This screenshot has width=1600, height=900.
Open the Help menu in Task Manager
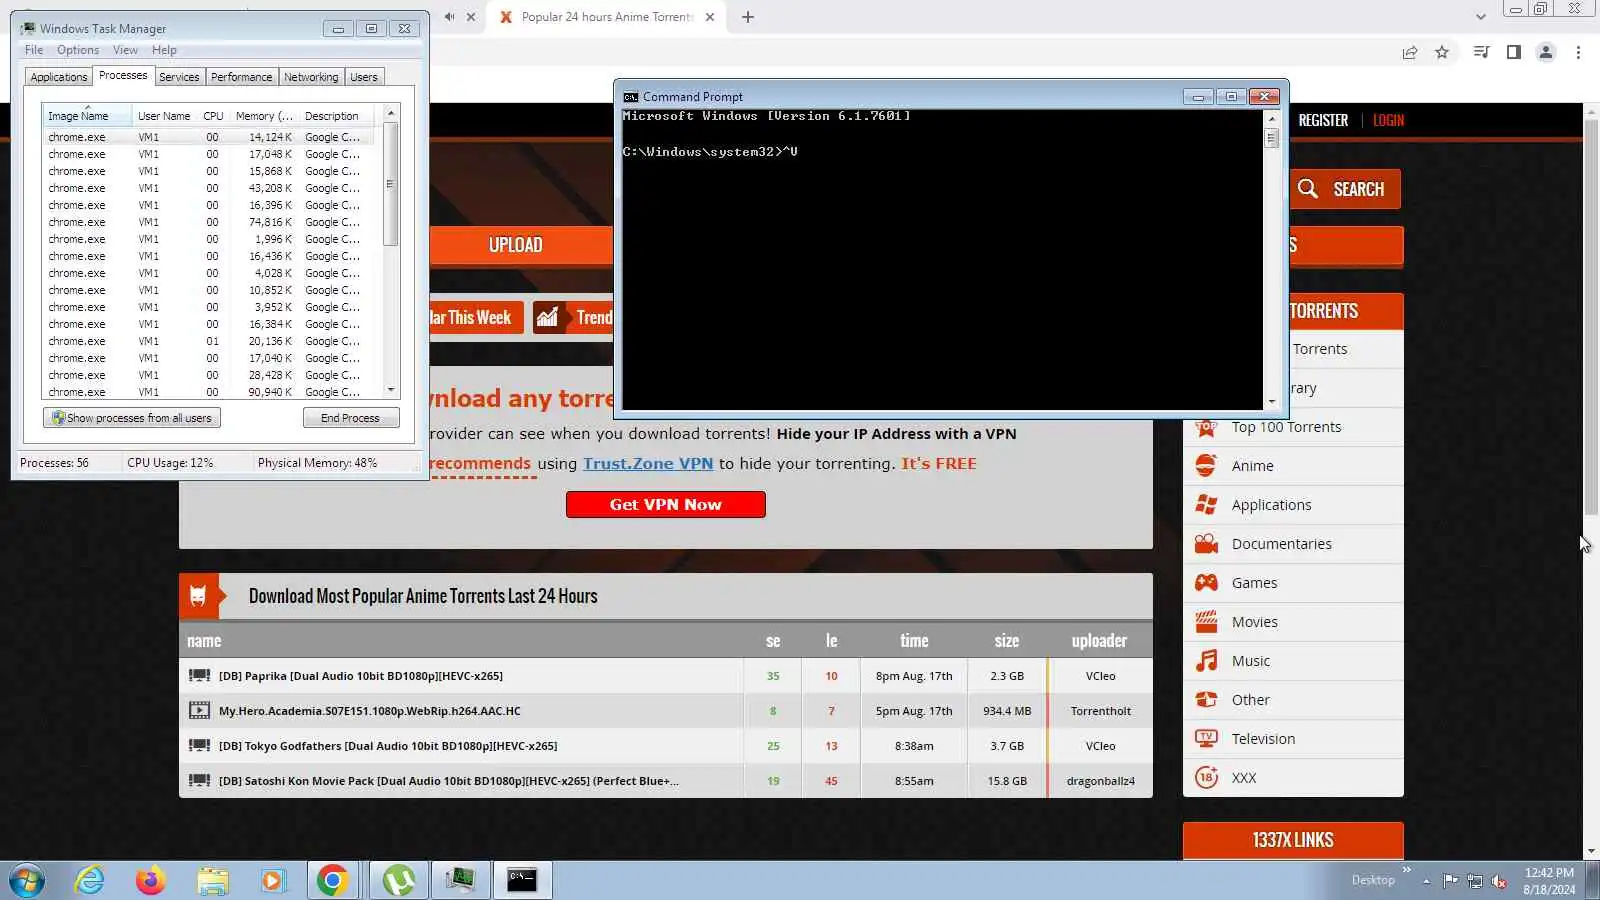coord(164,50)
